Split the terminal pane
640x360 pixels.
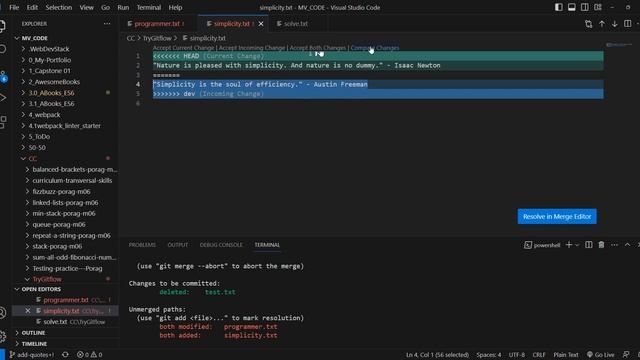point(589,245)
